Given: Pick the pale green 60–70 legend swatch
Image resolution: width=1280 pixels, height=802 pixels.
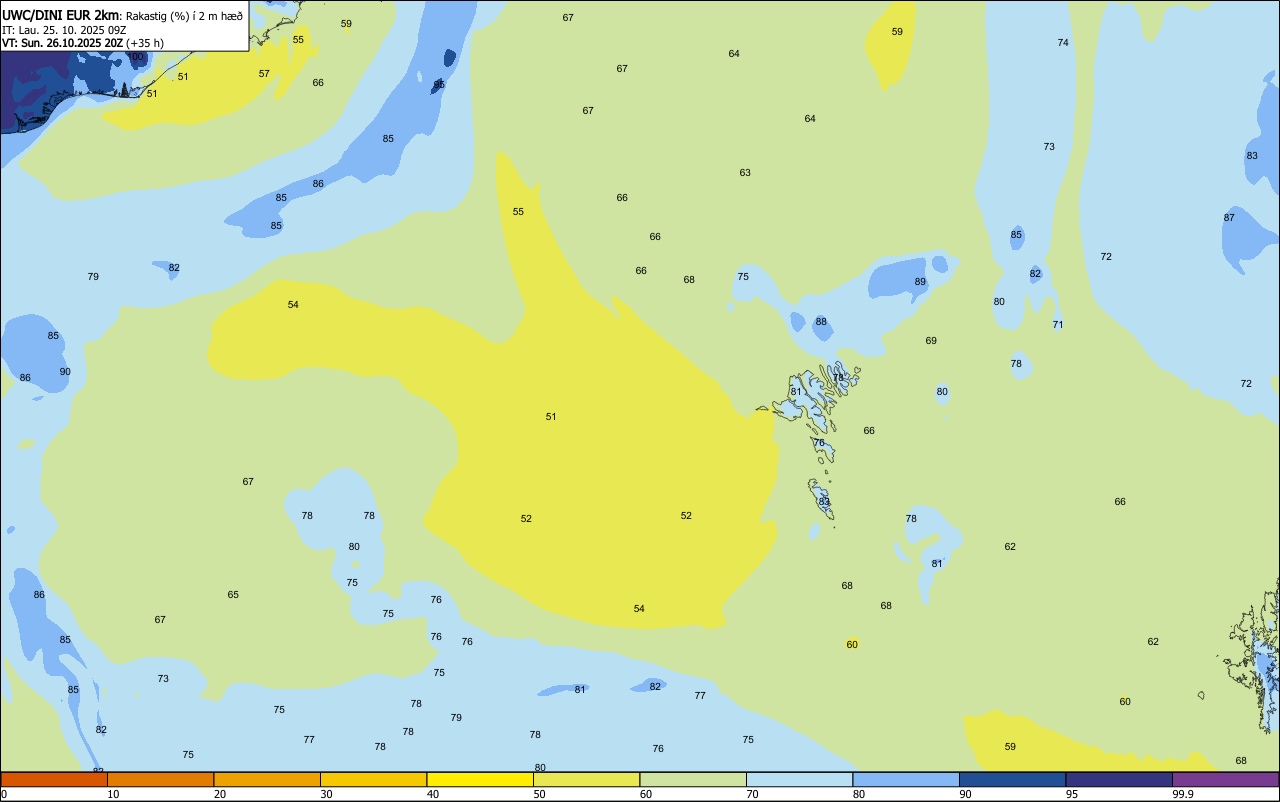Looking at the screenshot, I should tap(693, 779).
